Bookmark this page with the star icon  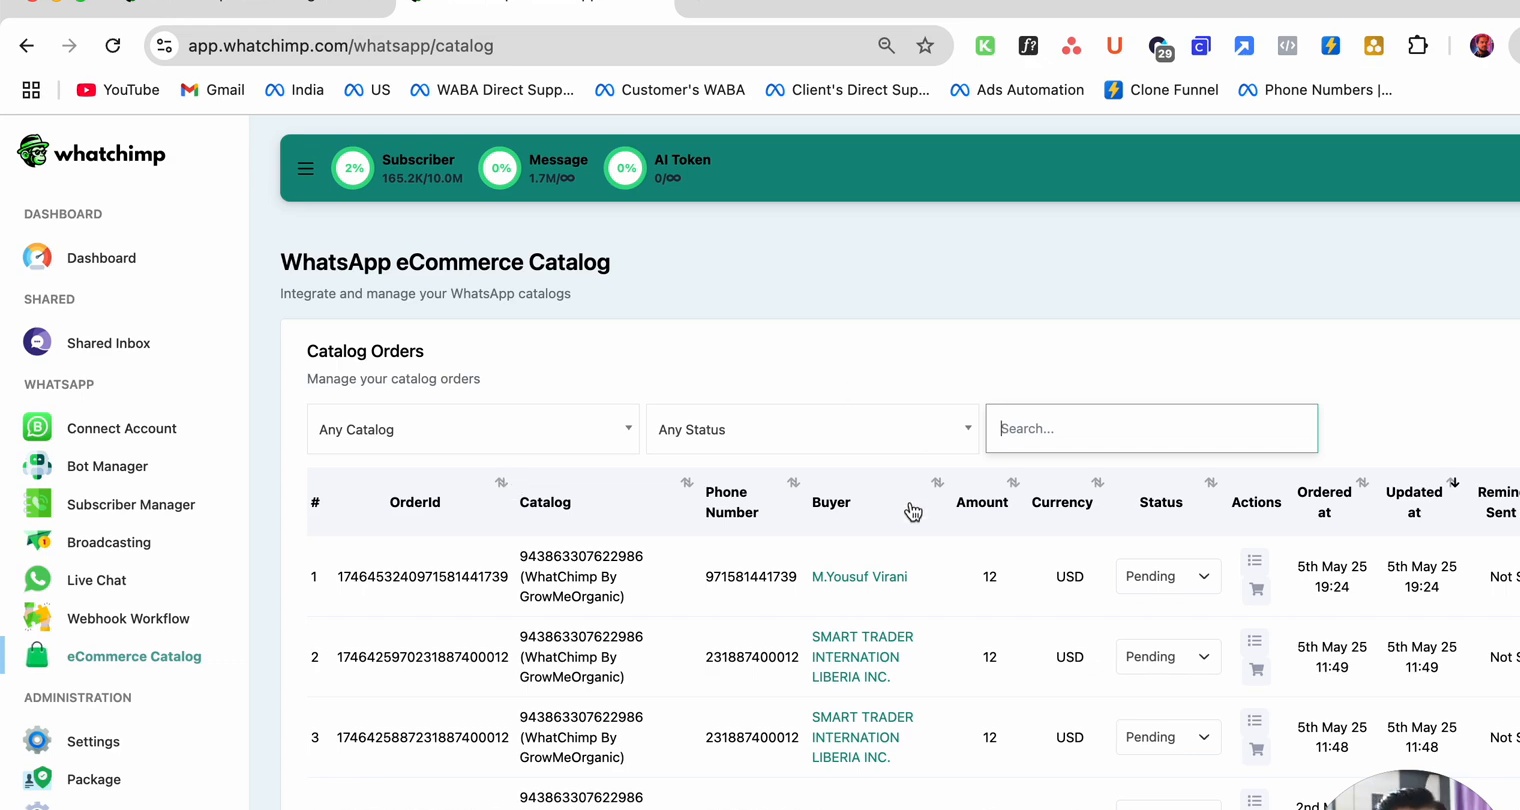[925, 46]
